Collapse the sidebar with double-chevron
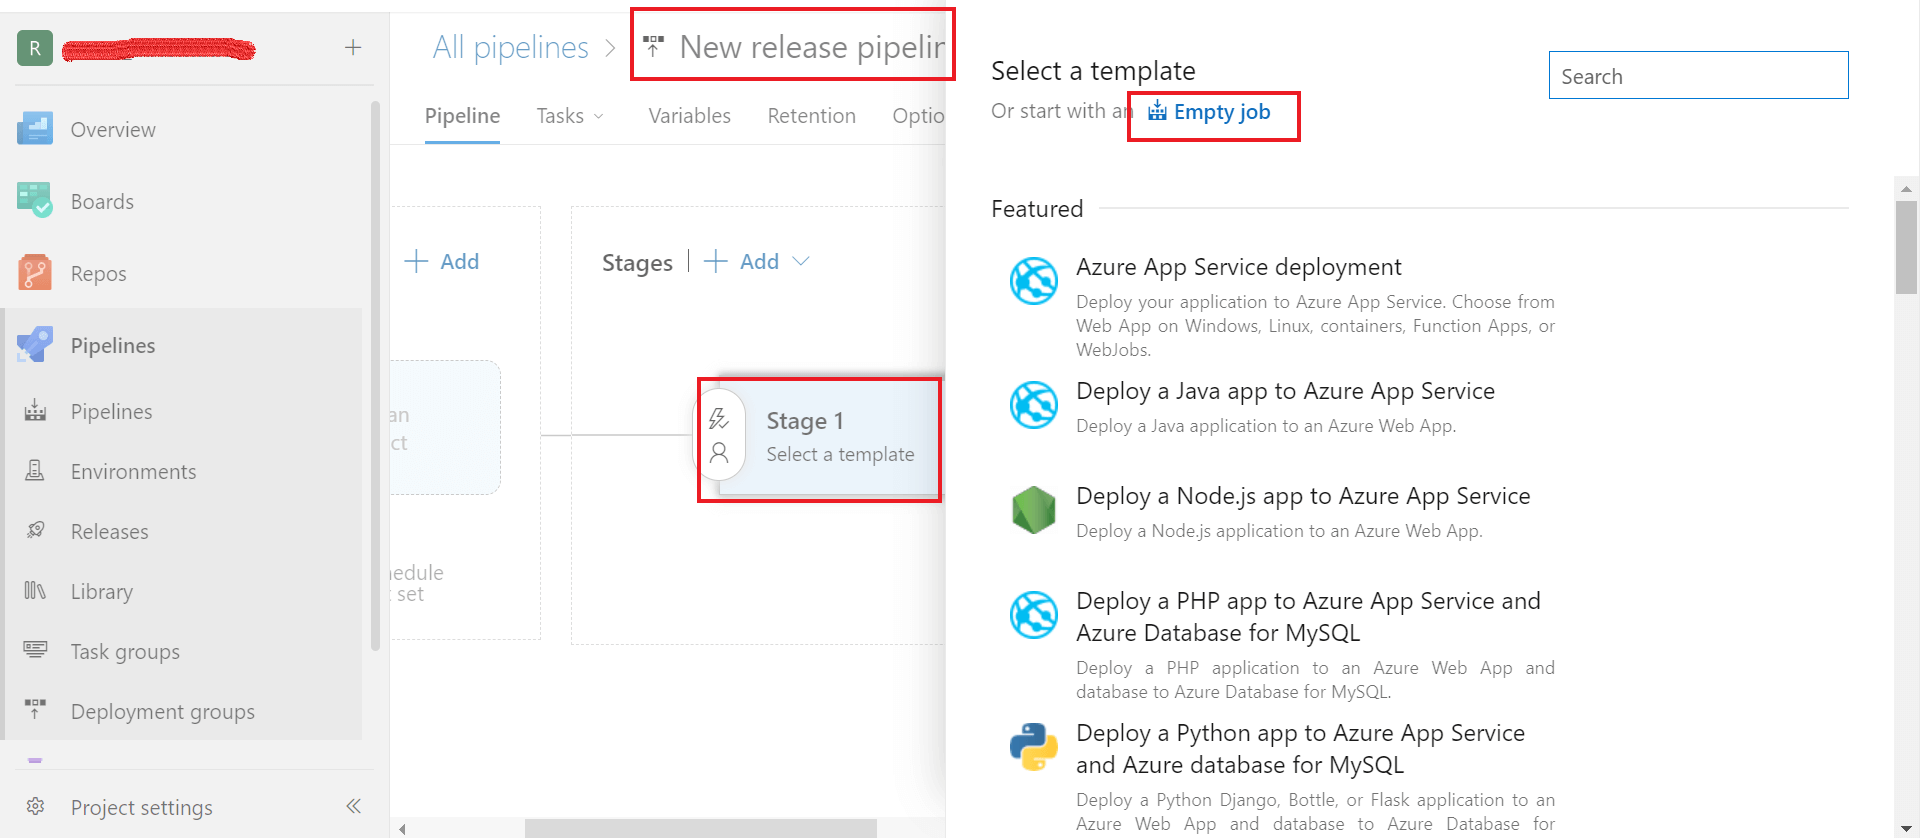This screenshot has height=838, width=1920. pos(353,806)
